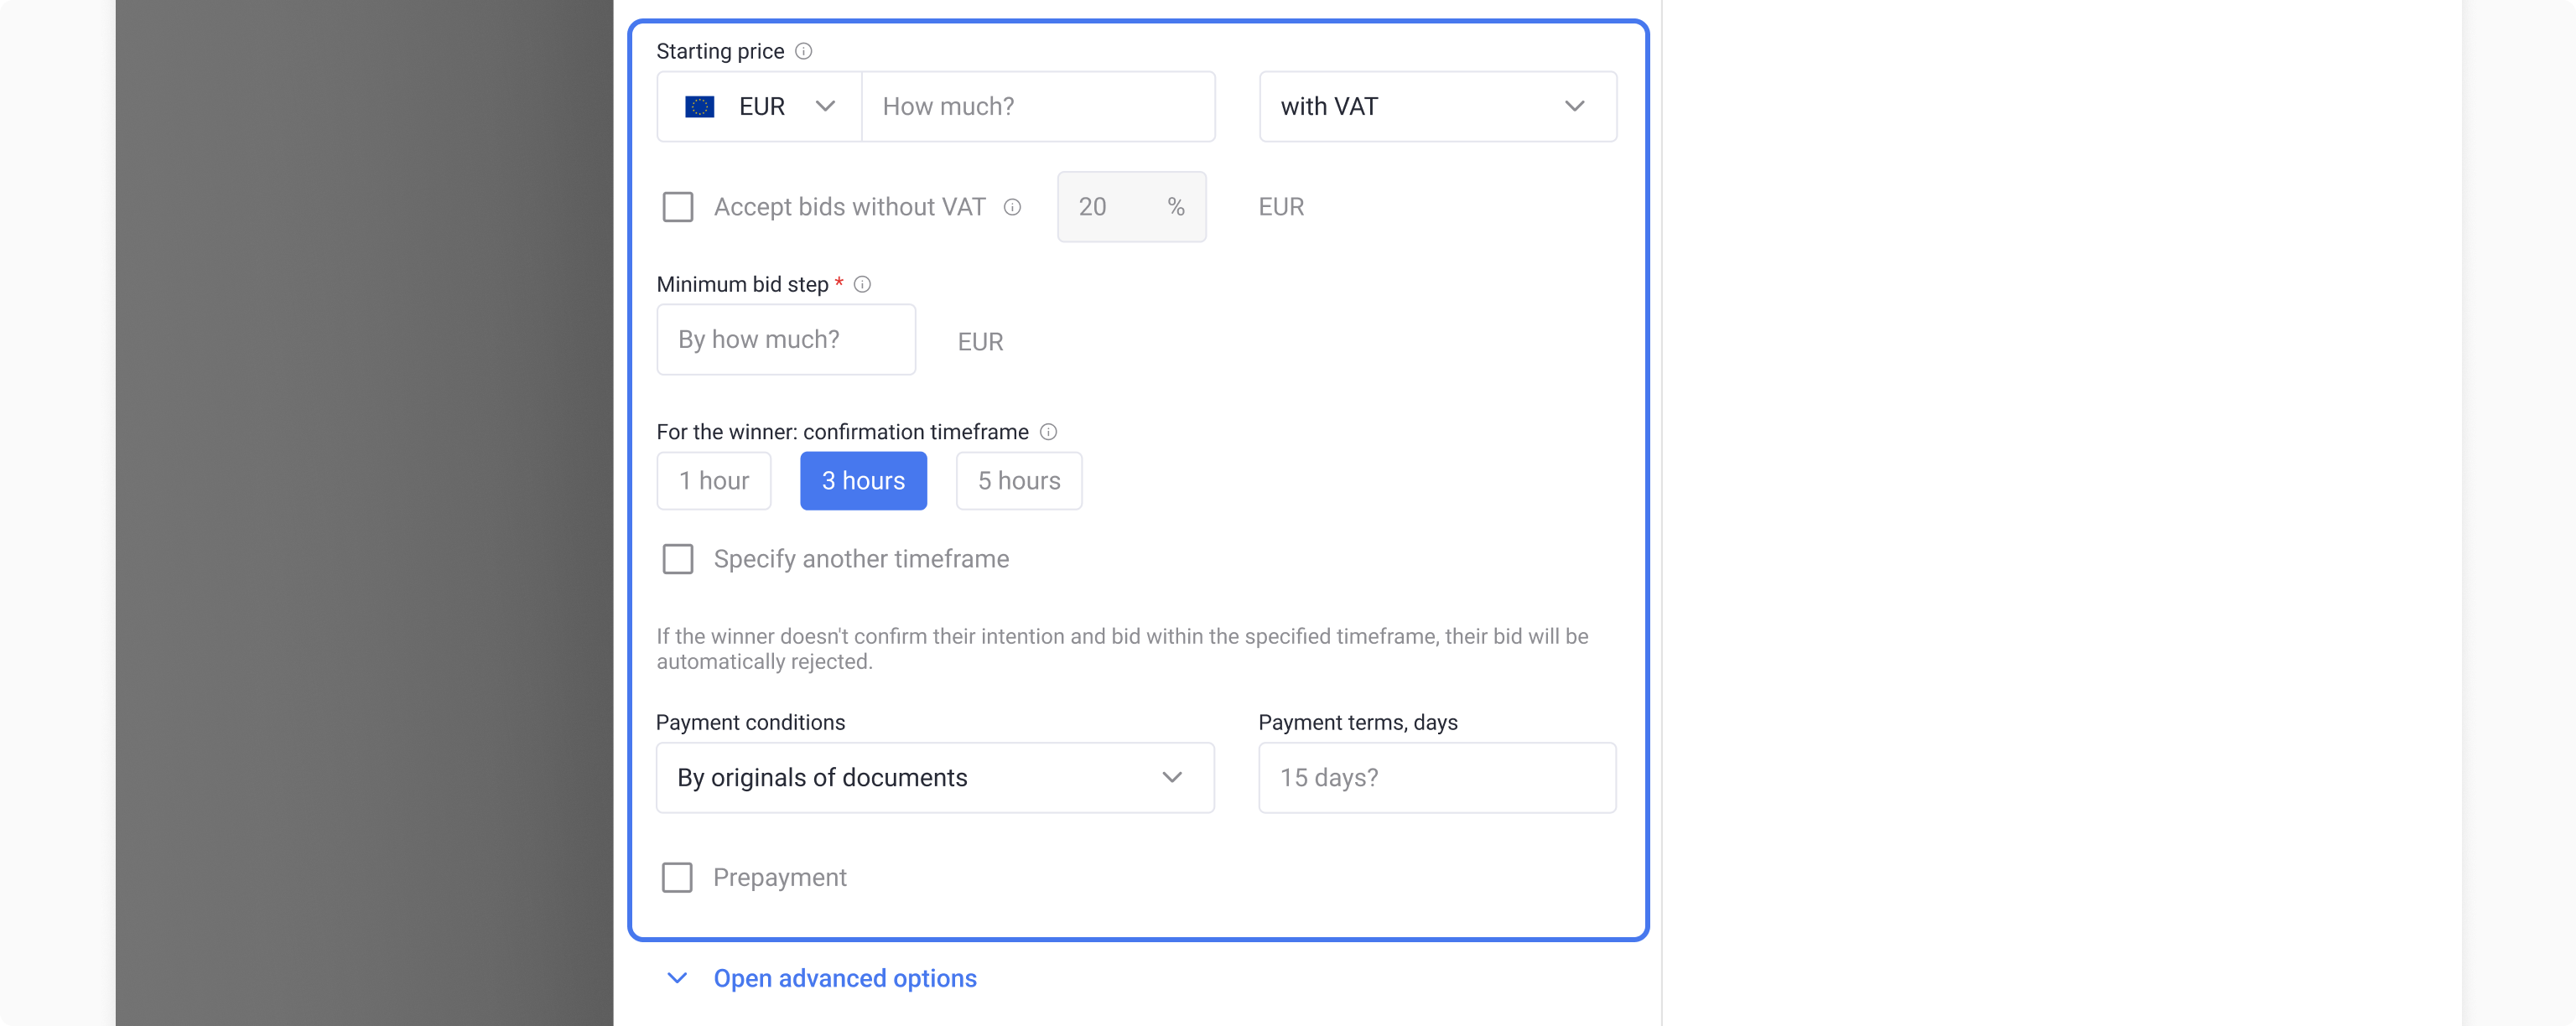The image size is (2576, 1026).
Task: Open advanced options link
Action: coord(844,978)
